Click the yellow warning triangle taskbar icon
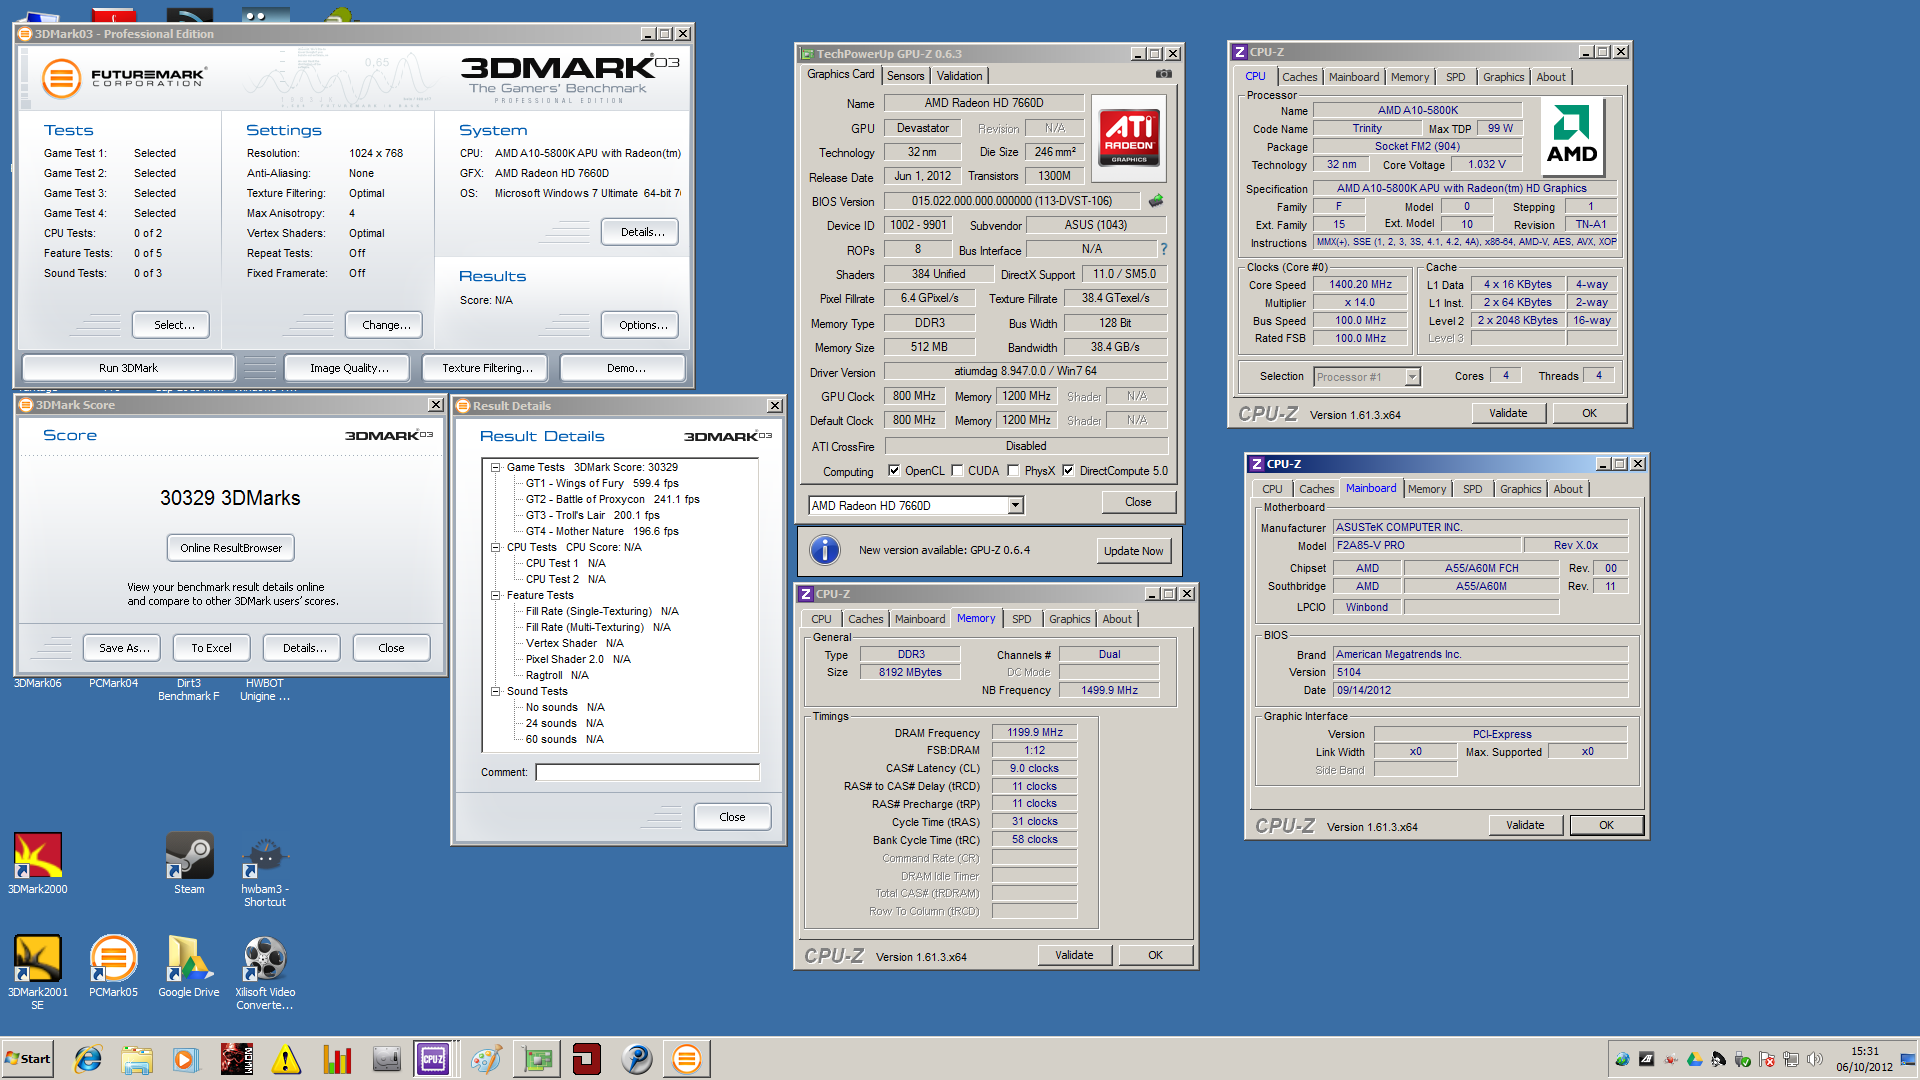 pyautogui.click(x=286, y=1059)
